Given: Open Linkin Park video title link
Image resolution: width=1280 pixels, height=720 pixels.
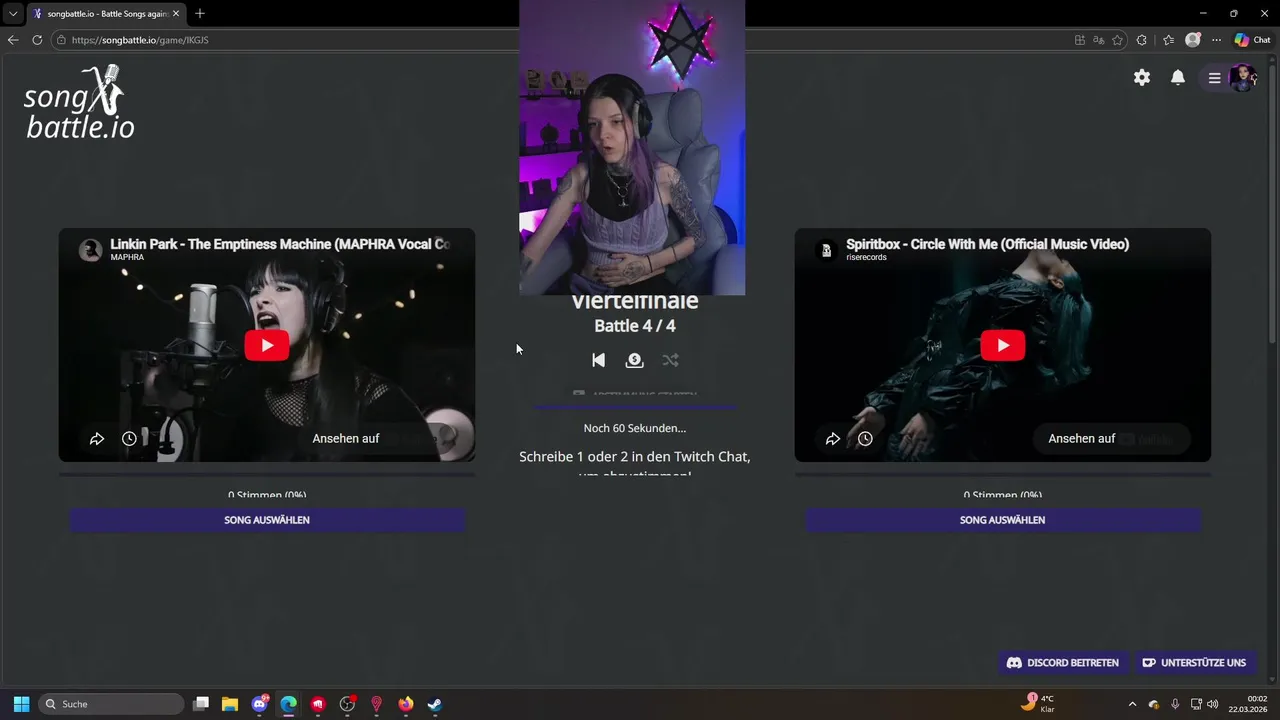Looking at the screenshot, I should 280,244.
